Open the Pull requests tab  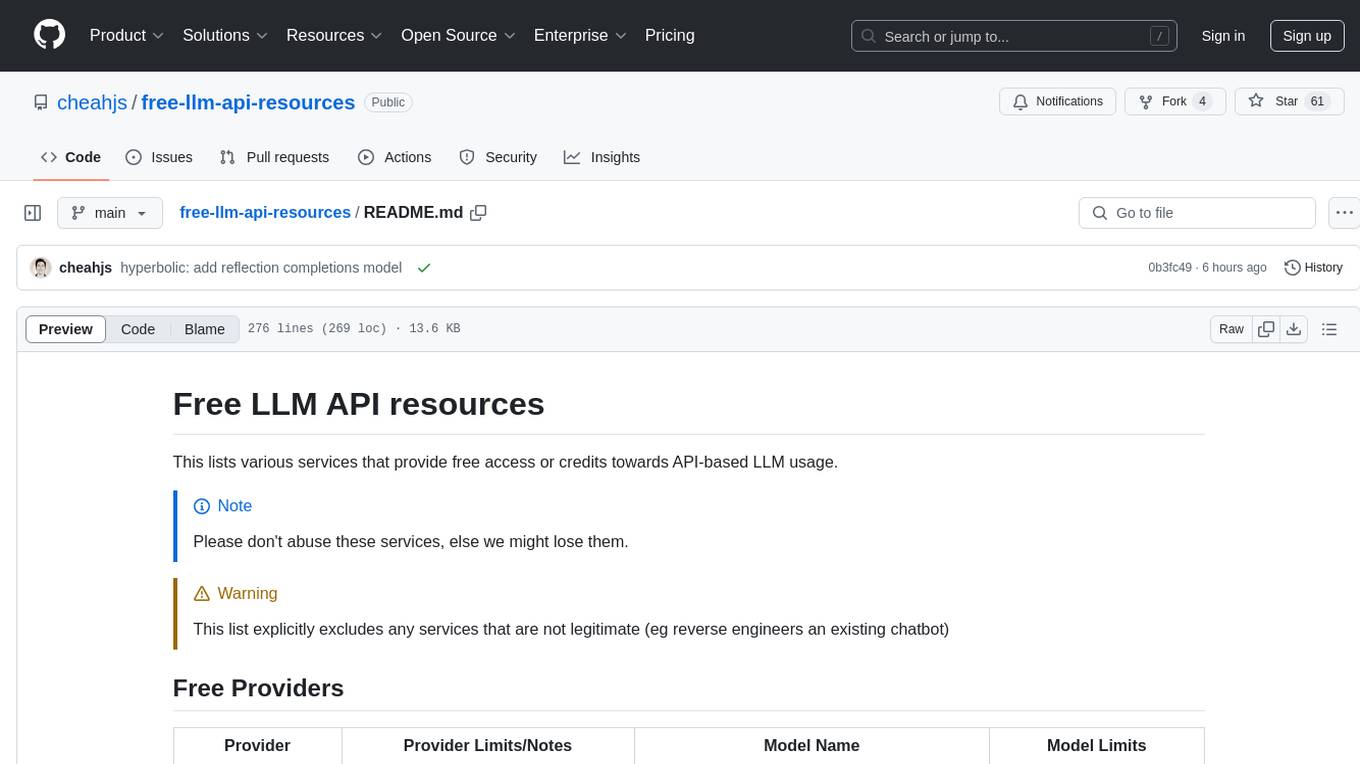coord(274,157)
